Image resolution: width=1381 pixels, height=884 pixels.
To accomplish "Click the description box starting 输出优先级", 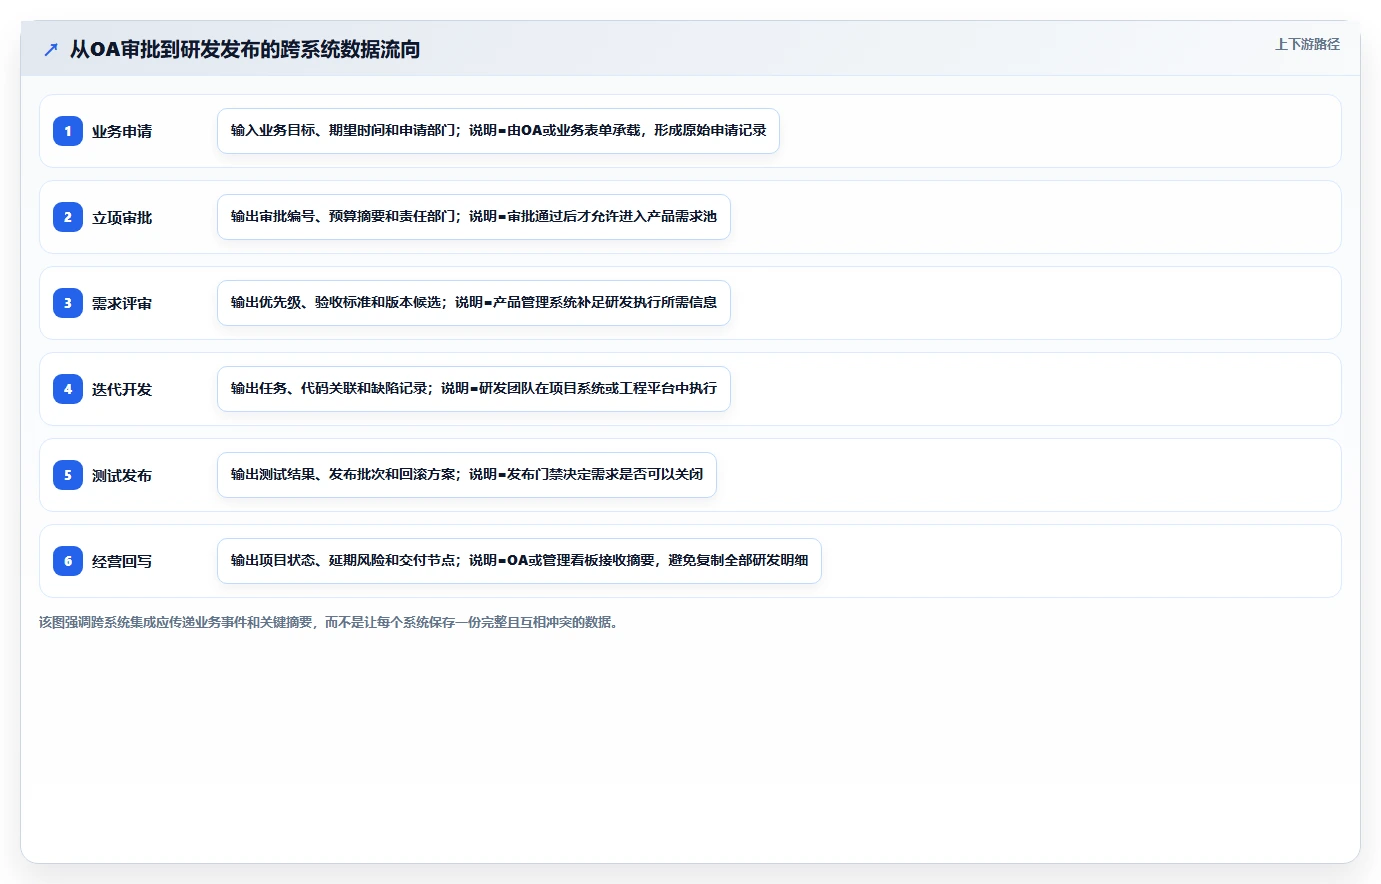I will pyautogui.click(x=474, y=303).
